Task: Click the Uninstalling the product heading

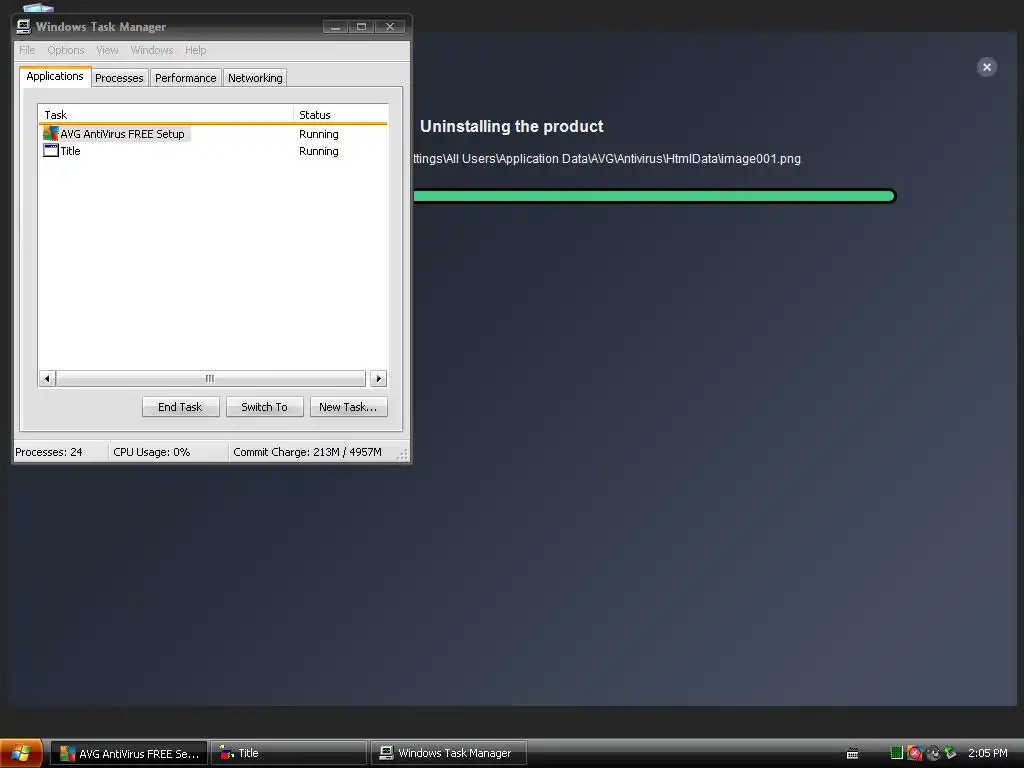Action: click(x=511, y=126)
